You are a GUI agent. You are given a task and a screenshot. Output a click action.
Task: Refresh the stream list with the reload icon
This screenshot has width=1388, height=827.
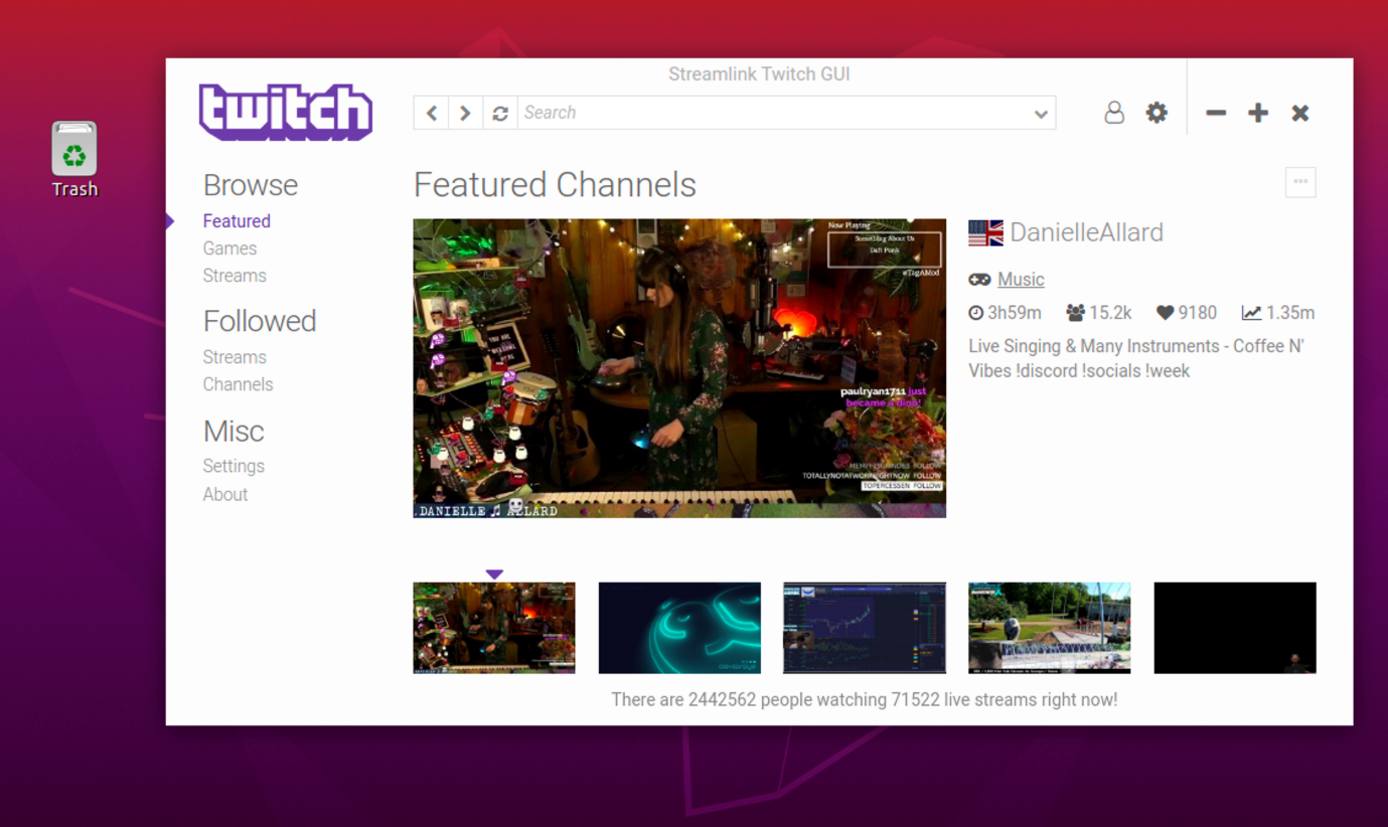coord(499,112)
